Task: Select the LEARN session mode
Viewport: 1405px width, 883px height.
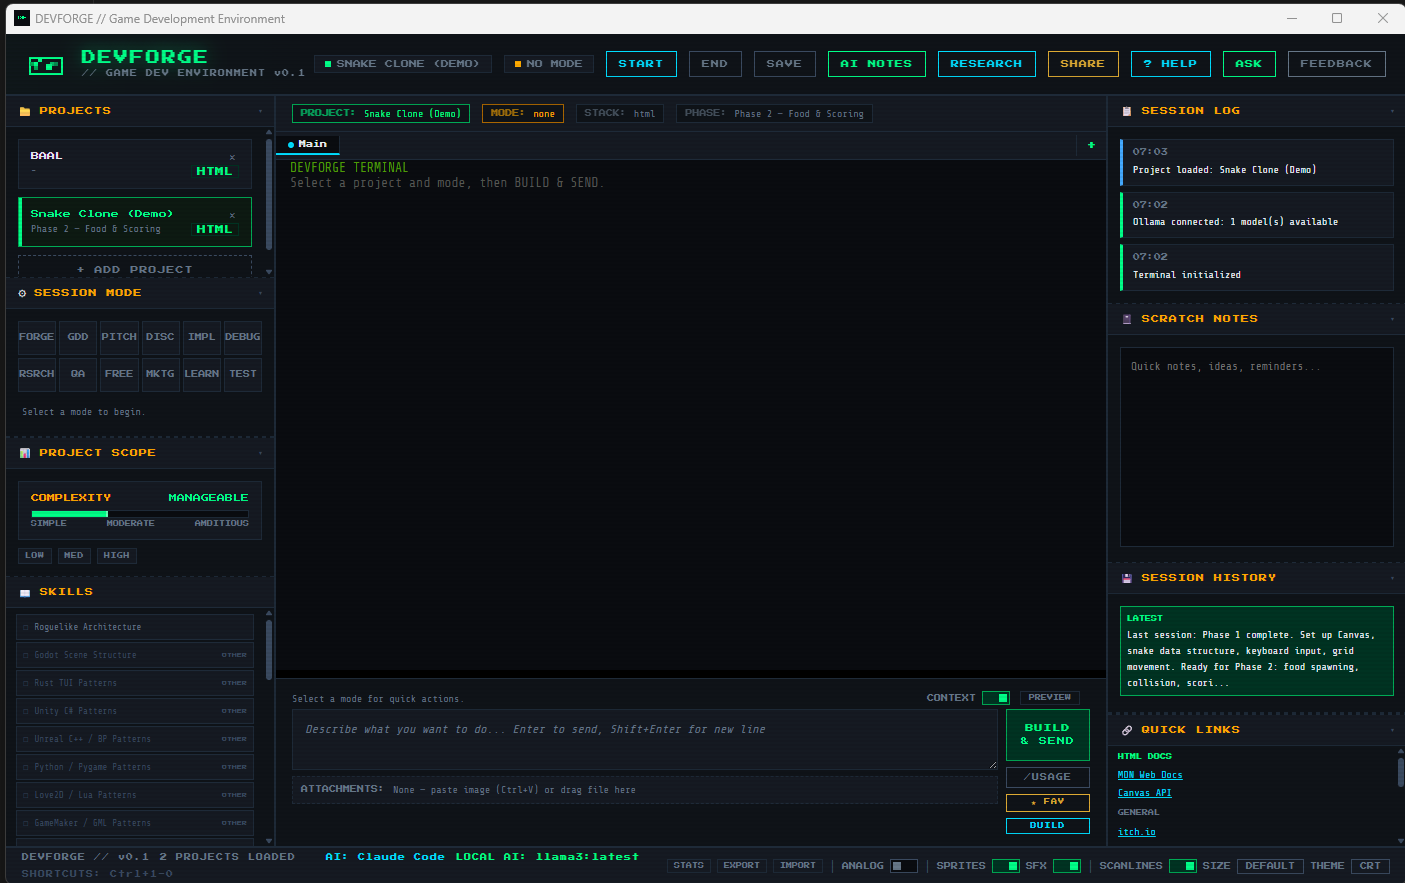Action: (x=202, y=374)
